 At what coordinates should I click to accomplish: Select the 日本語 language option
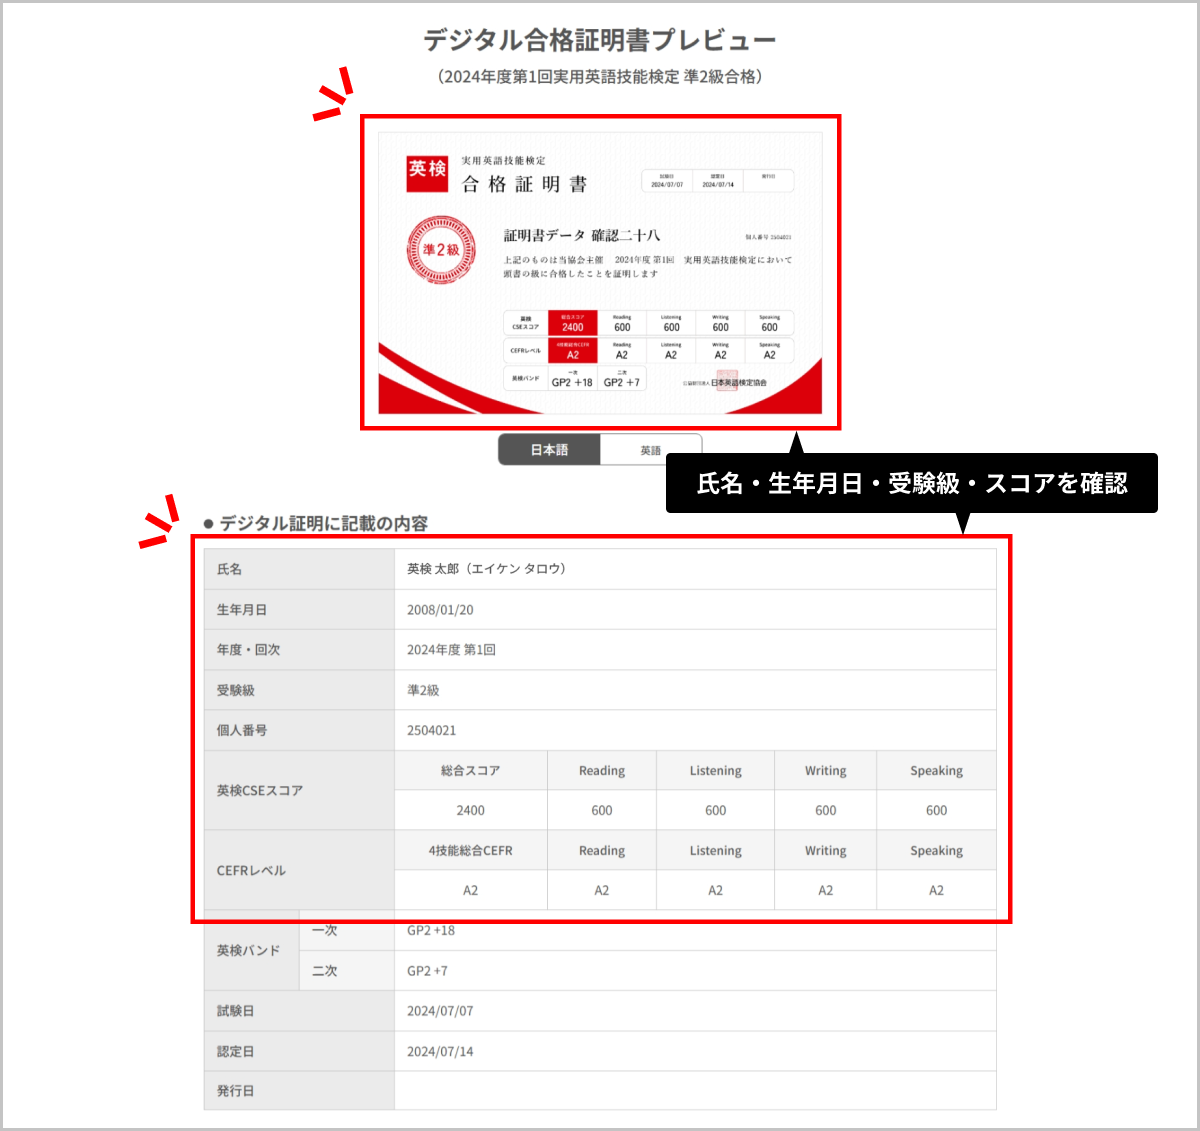[x=549, y=449]
